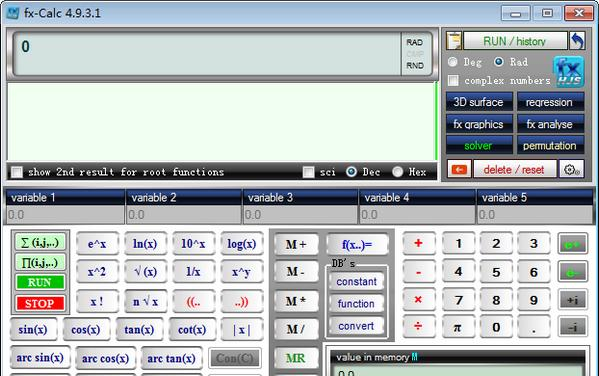Click the red backspace arrow button
This screenshot has width=599, height=376.
[459, 170]
